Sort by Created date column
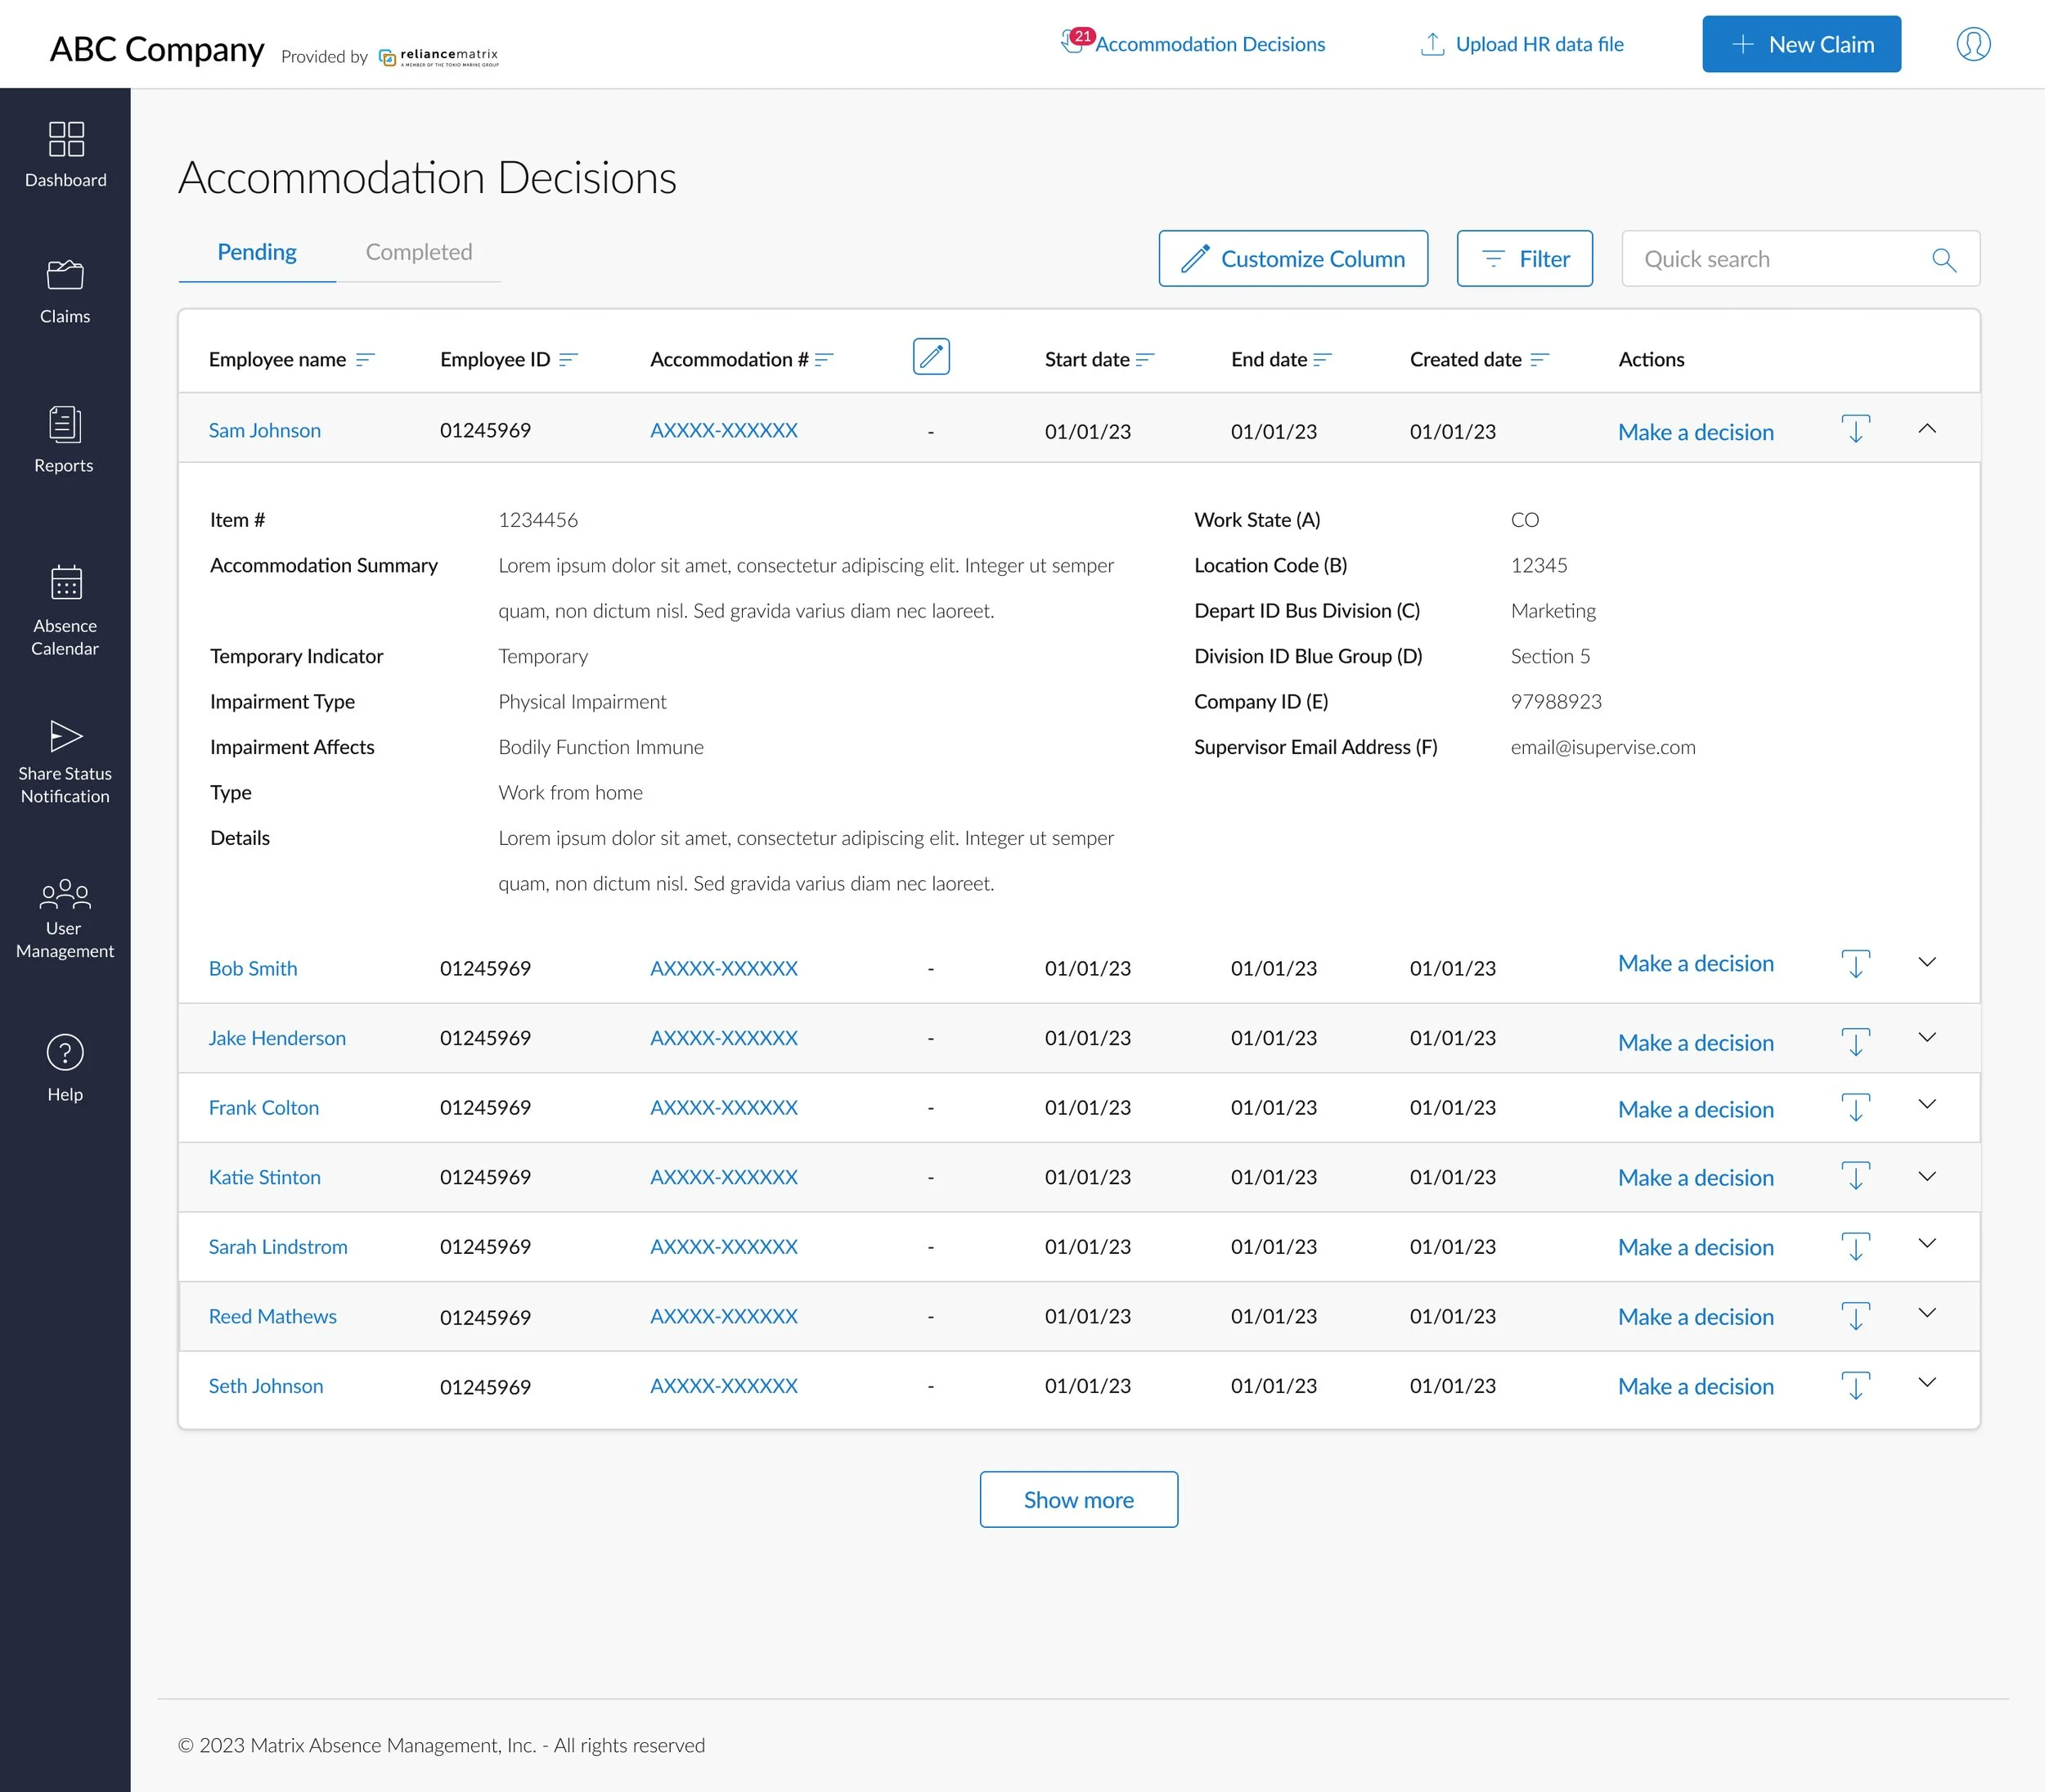Screen dimensions: 2045x1792 [1539, 360]
